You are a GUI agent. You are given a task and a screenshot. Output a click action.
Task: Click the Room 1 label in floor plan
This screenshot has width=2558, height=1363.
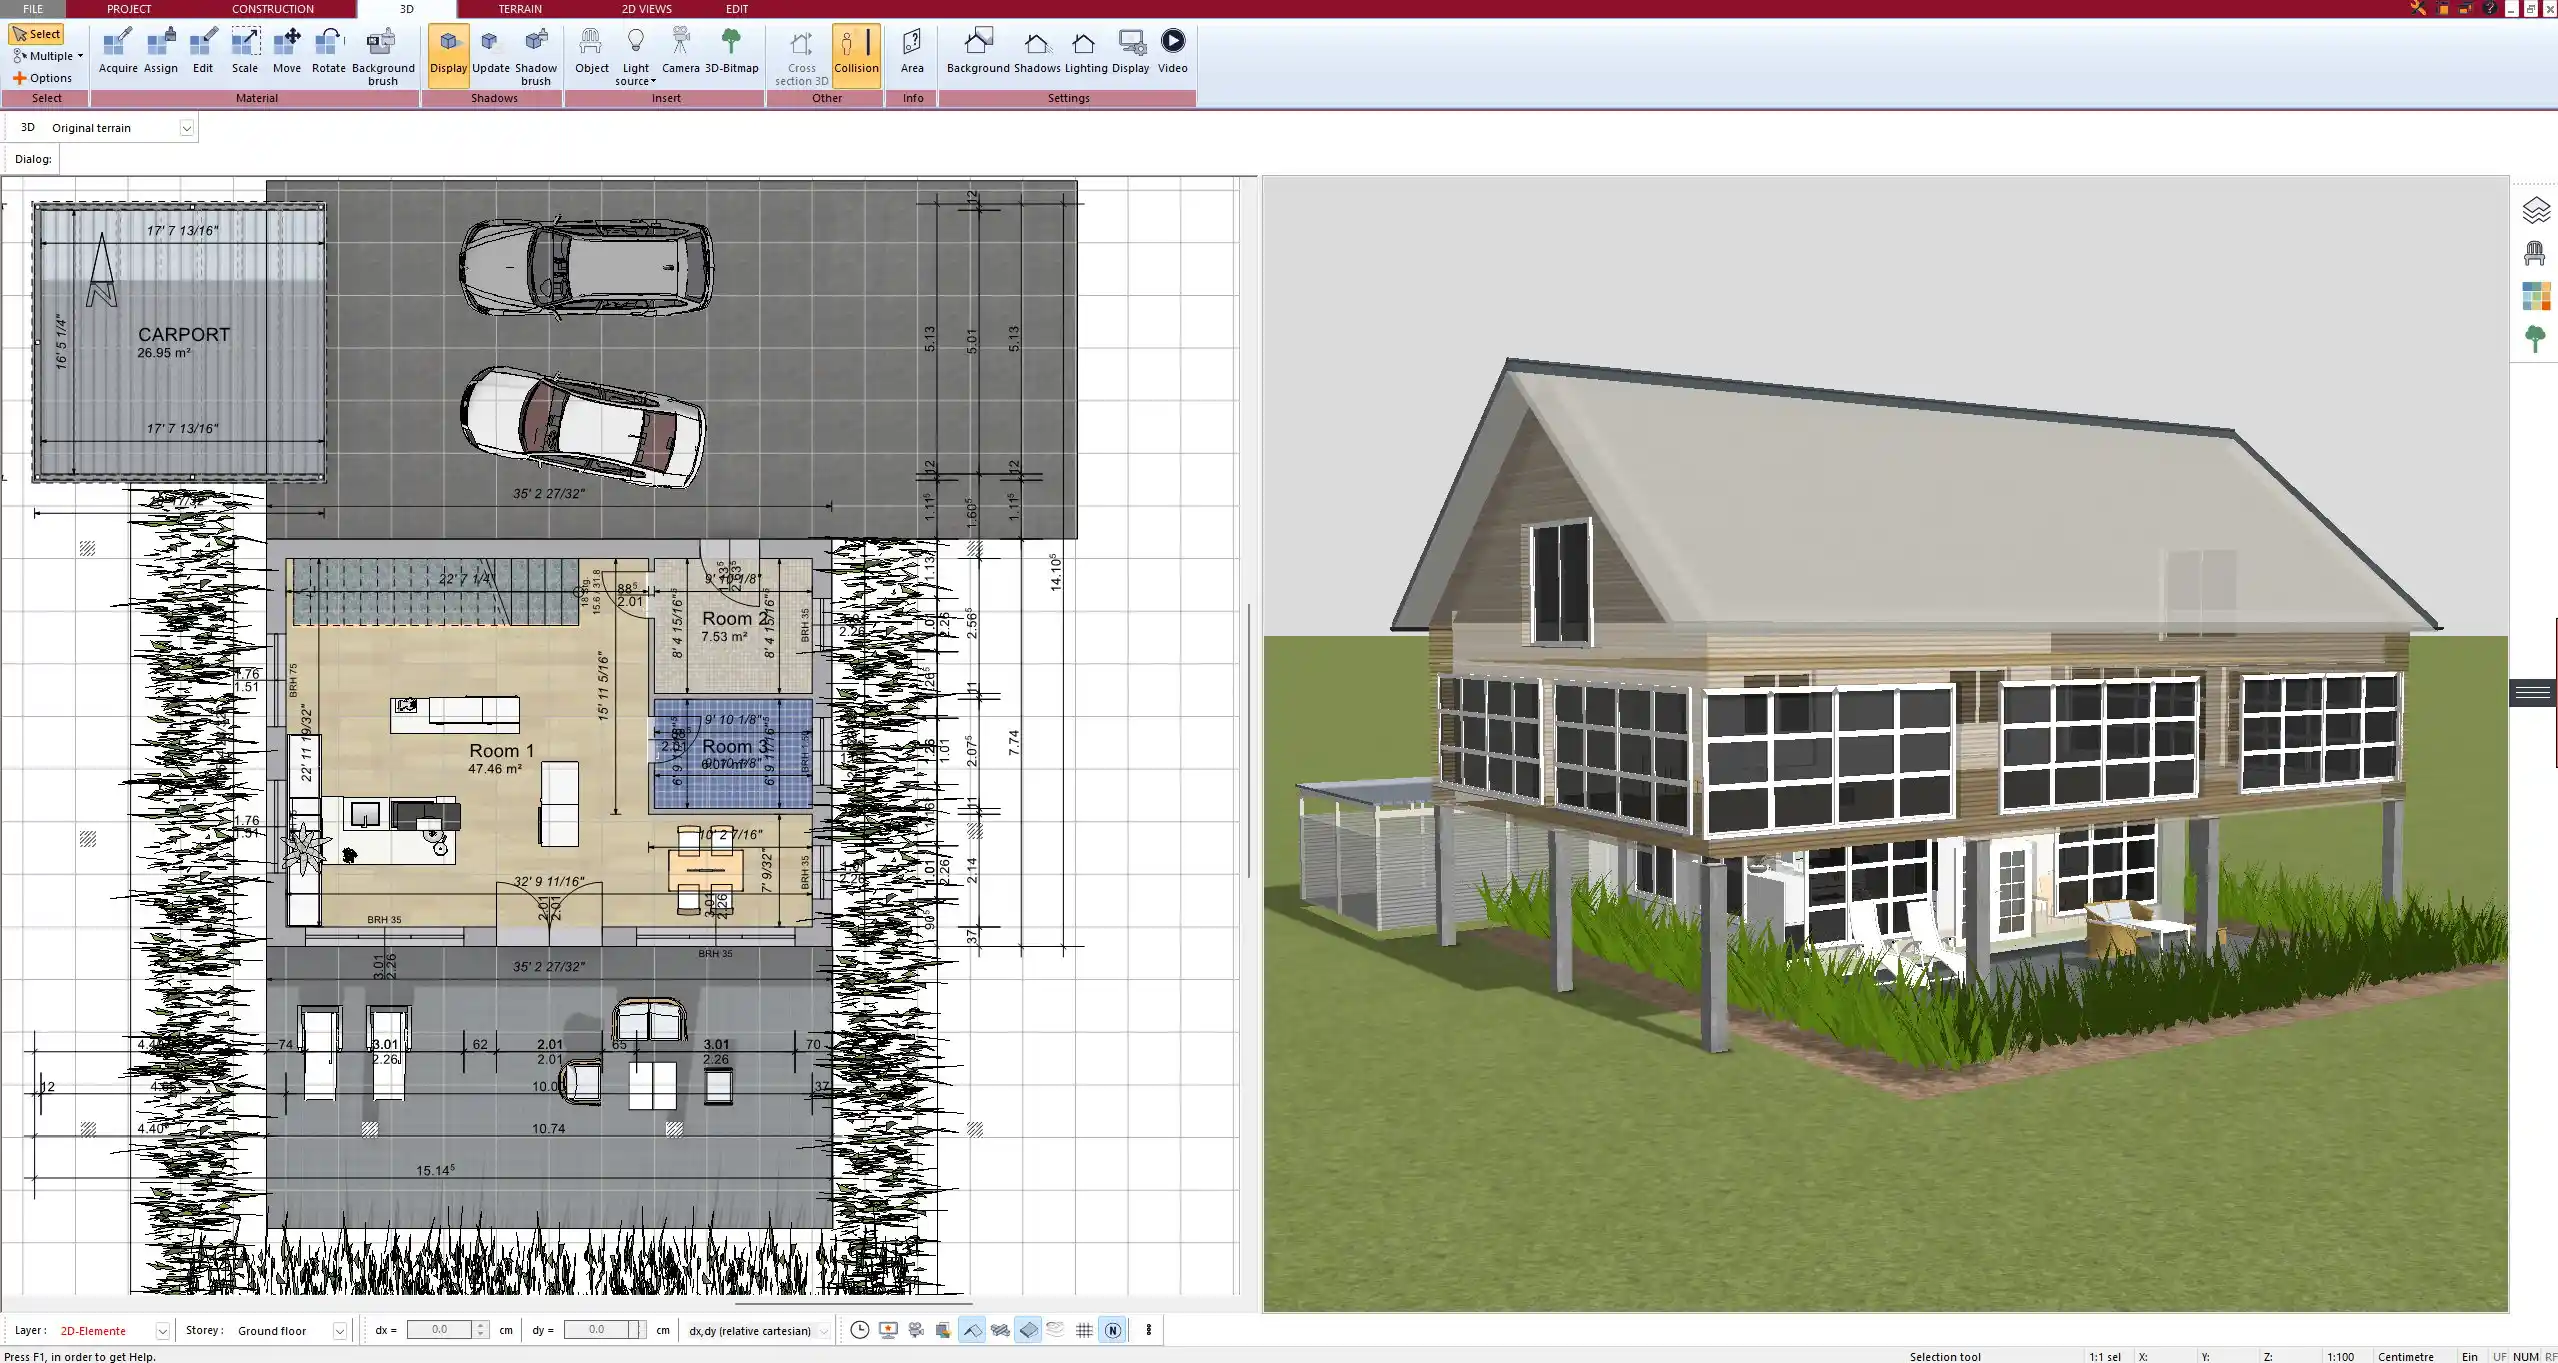coord(501,750)
